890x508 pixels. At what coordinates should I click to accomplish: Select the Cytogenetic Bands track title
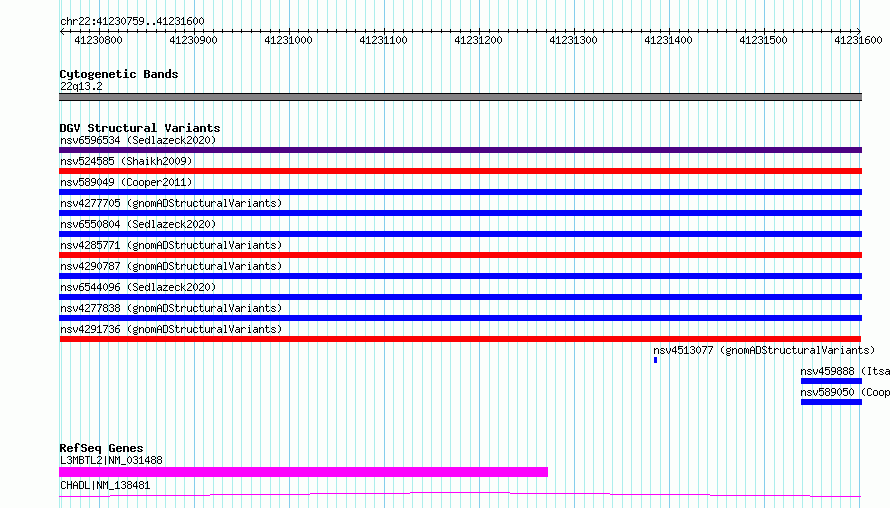tap(119, 74)
